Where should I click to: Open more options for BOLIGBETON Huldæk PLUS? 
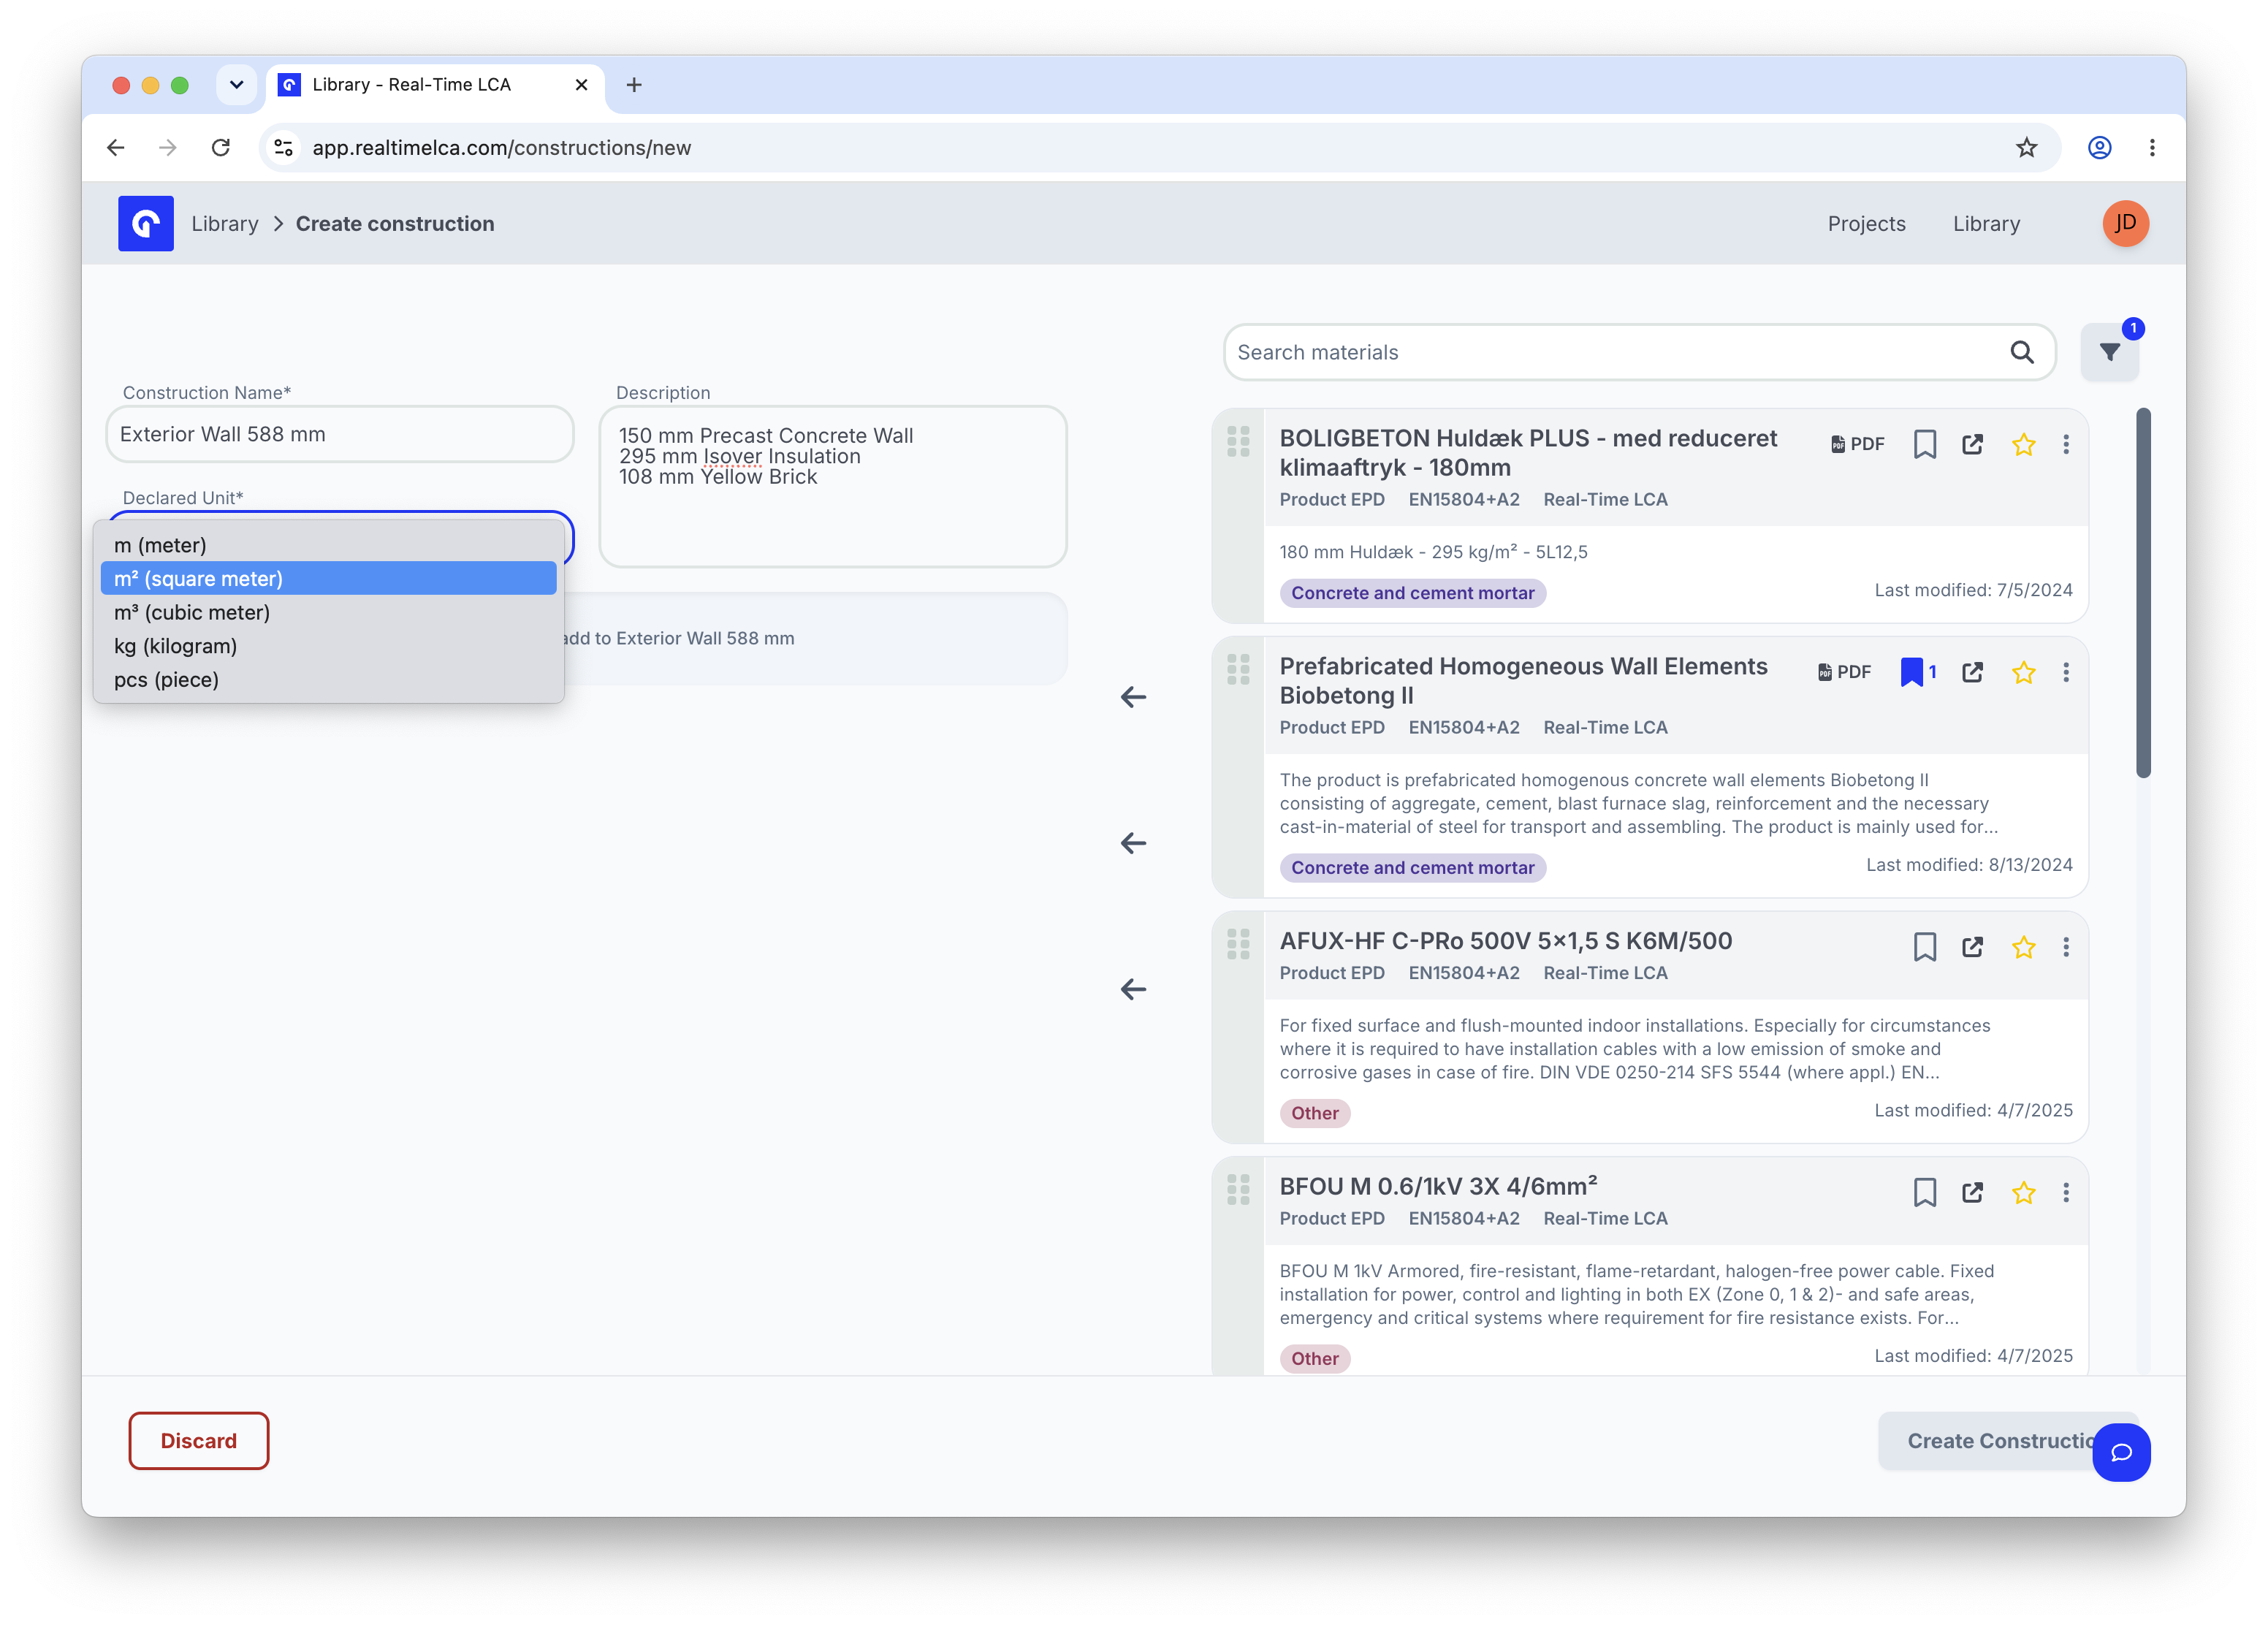tap(2066, 444)
